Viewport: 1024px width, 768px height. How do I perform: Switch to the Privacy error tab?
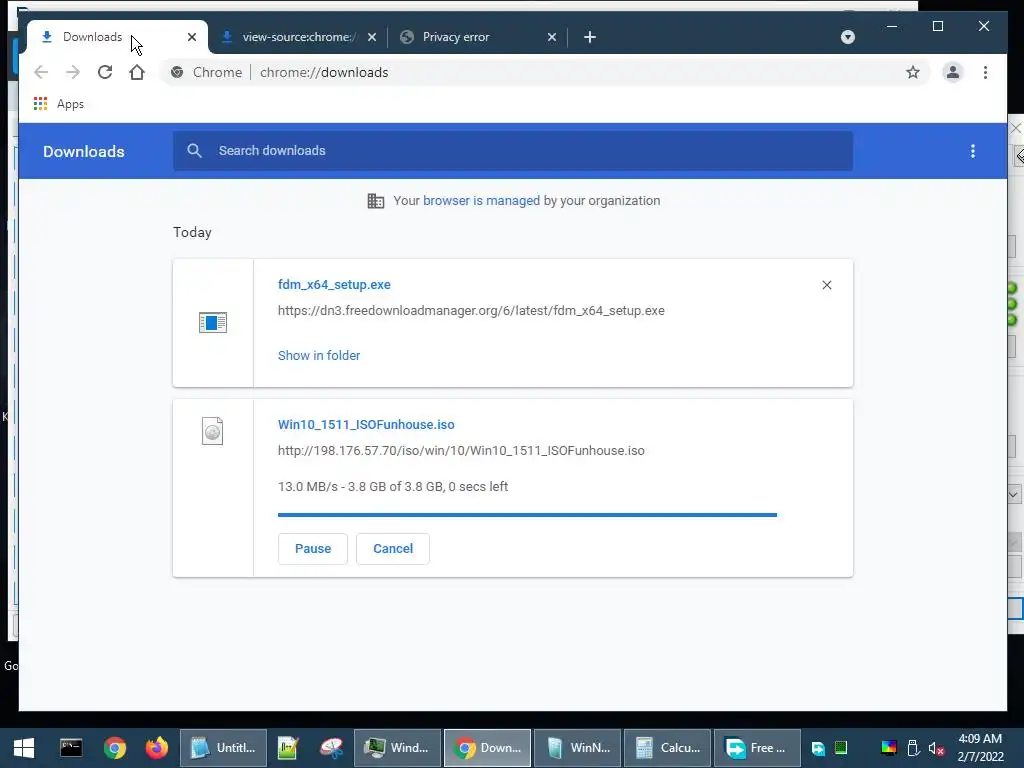pos(479,37)
